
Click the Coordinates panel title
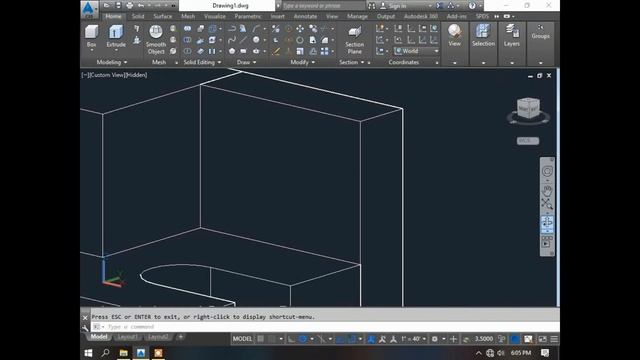[x=404, y=62]
